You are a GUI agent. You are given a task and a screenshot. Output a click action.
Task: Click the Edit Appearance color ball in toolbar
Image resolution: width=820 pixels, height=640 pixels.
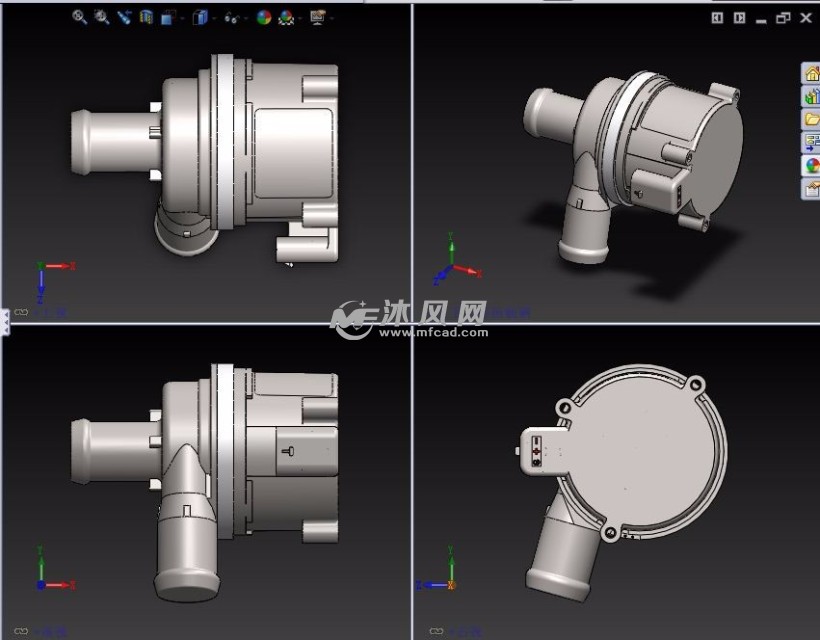point(264,17)
